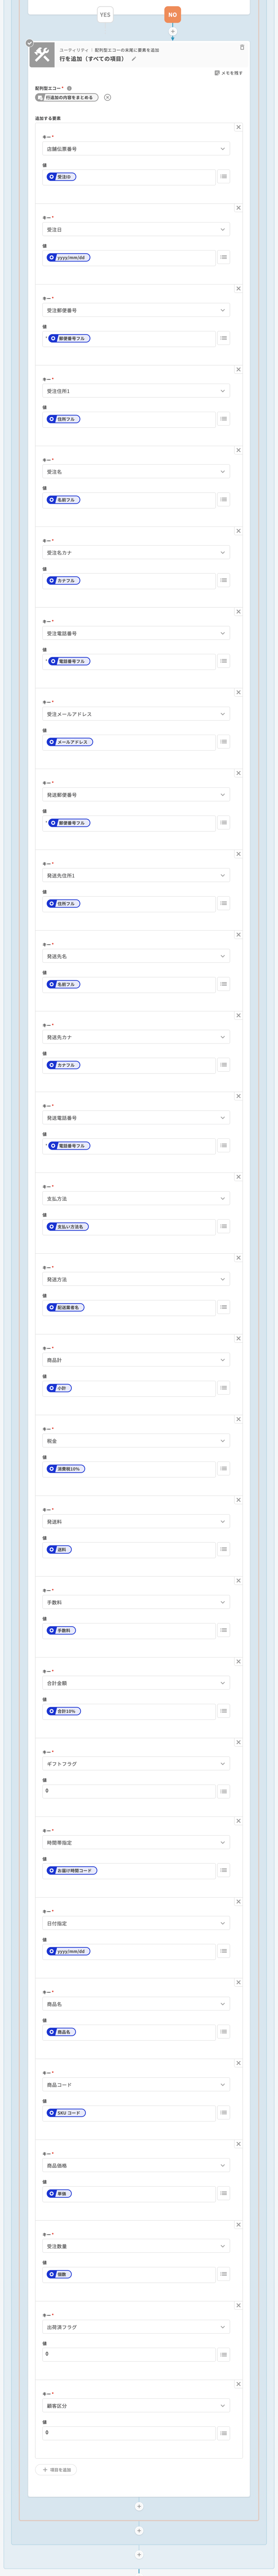This screenshot has width=278, height=2576.
Task: Expand the '受注メールアドレス' key dropdown
Action: tap(136, 714)
